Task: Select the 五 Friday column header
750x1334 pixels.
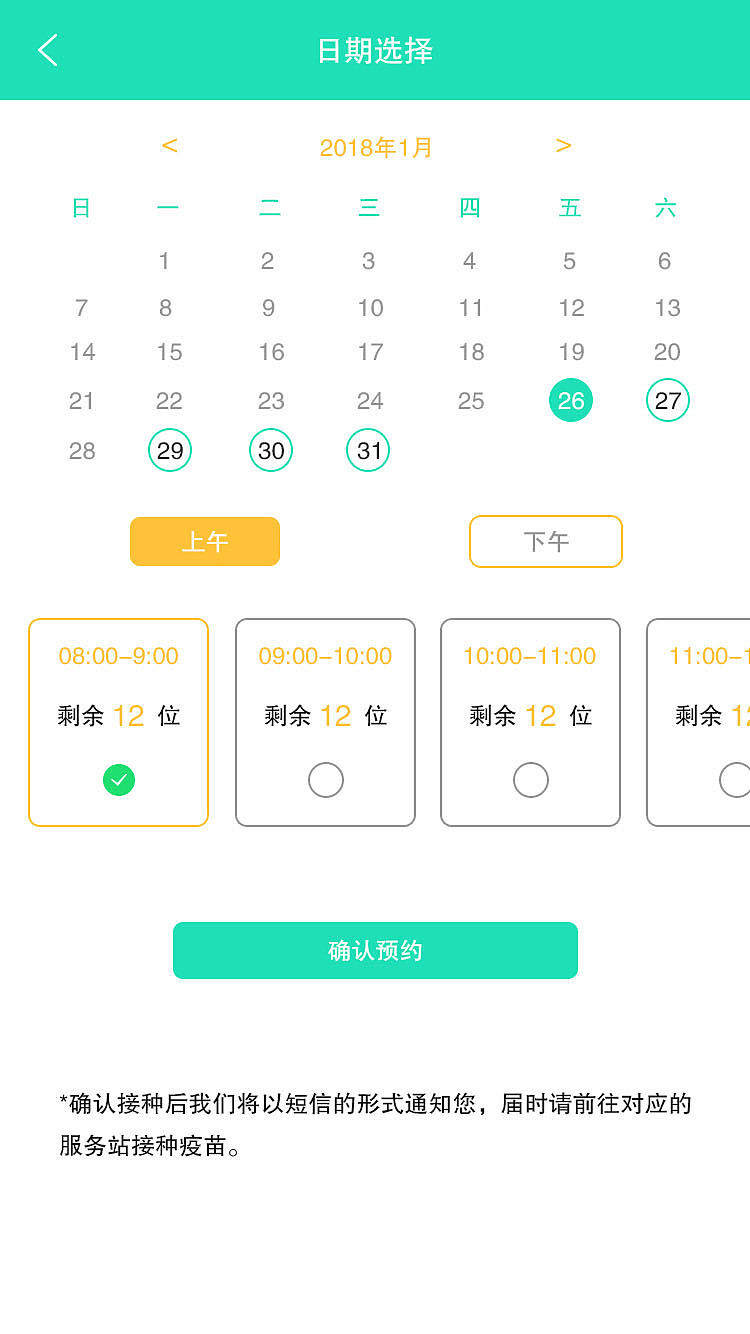Action: (x=570, y=207)
